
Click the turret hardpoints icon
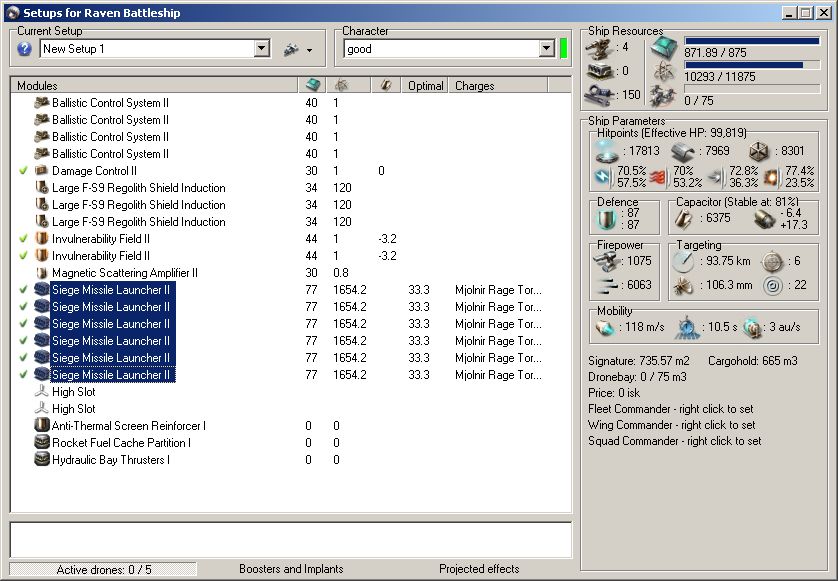click(601, 46)
